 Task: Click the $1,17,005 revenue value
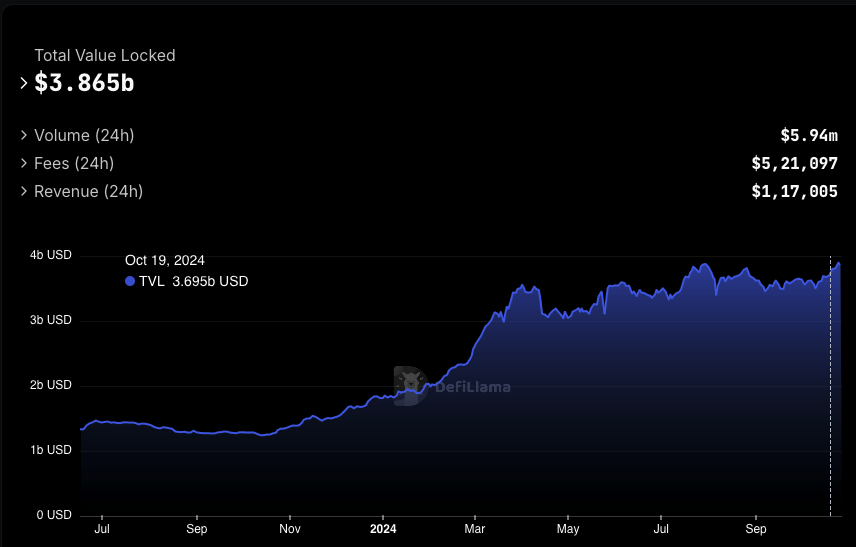[794, 191]
